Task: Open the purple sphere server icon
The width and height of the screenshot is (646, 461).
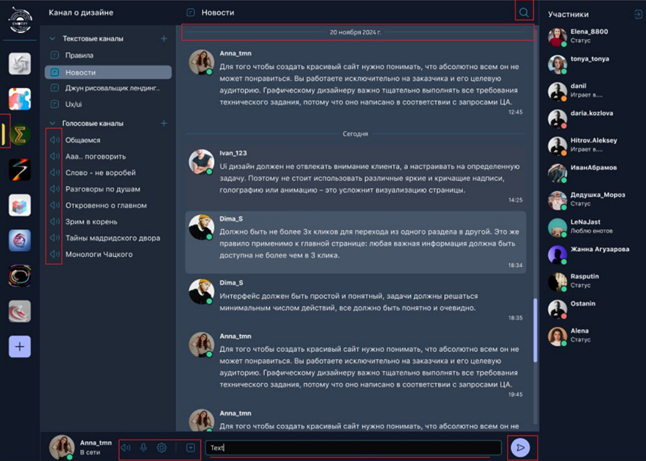Action: (x=20, y=240)
